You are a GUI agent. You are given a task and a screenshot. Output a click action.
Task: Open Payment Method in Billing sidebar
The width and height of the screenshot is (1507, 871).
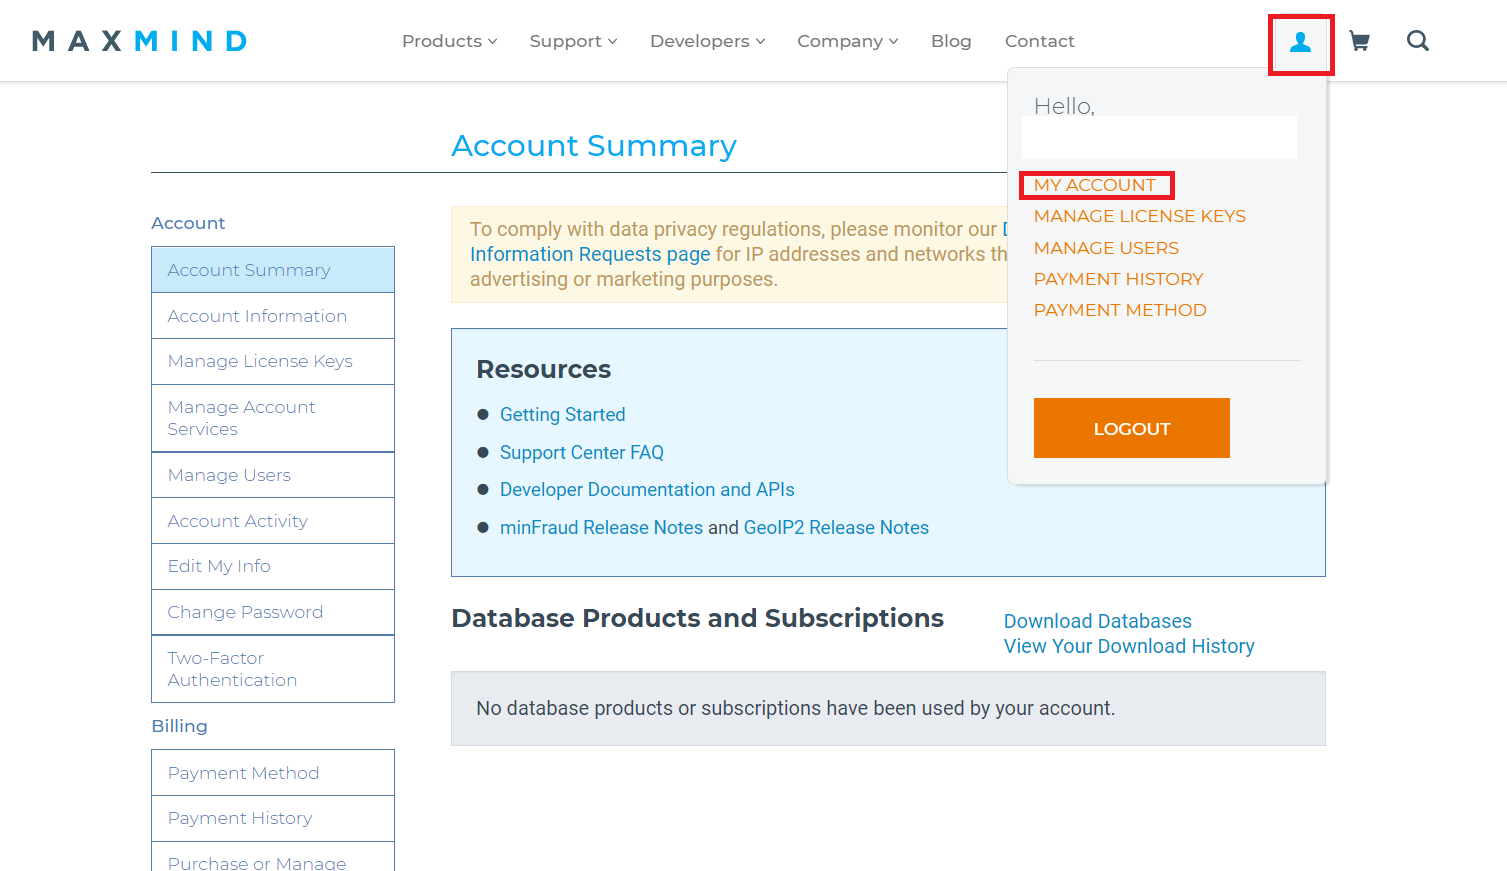point(273,773)
